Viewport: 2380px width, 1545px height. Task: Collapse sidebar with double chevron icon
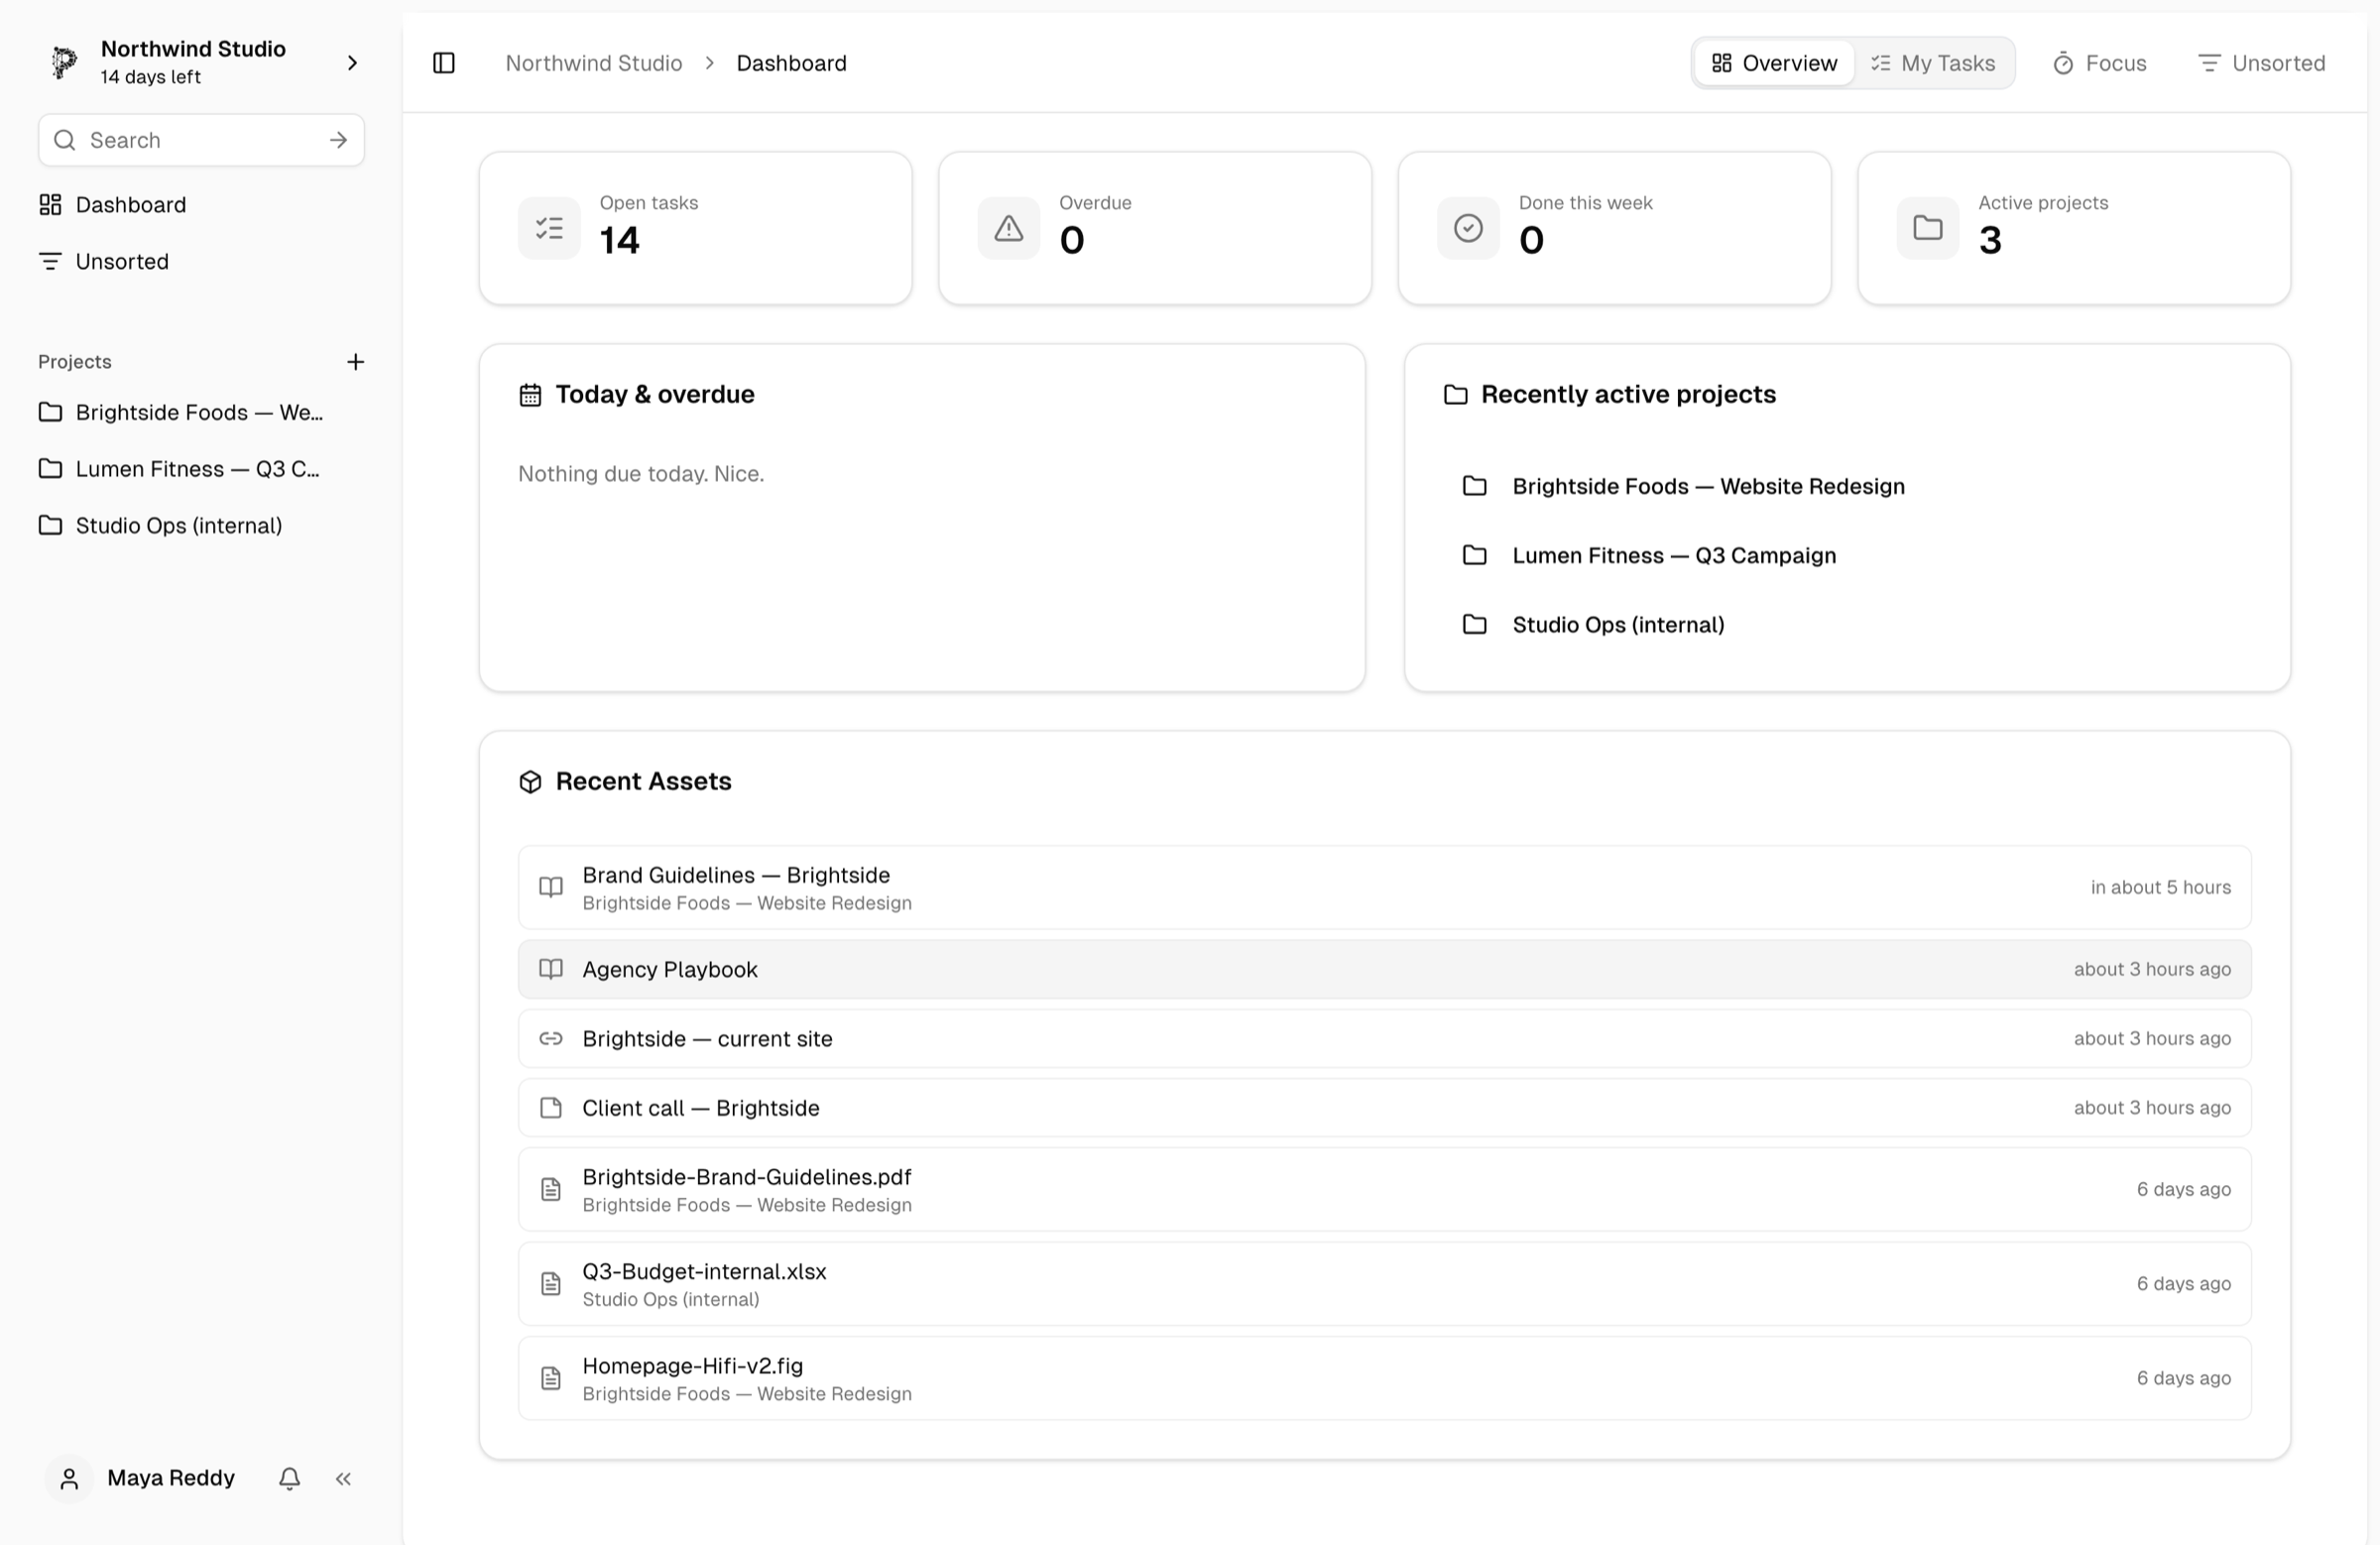[343, 1478]
